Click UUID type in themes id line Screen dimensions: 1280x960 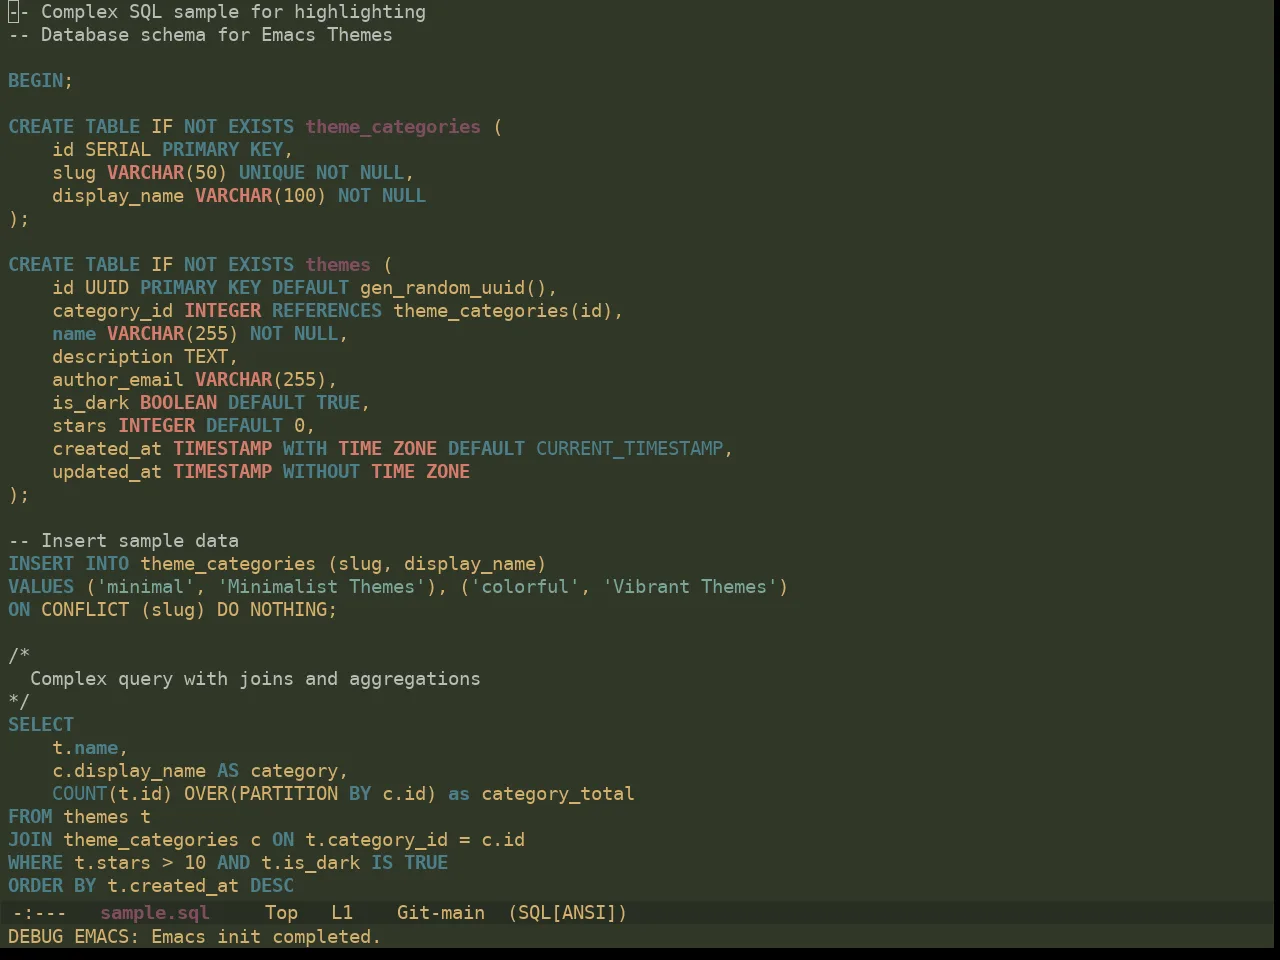coord(107,287)
